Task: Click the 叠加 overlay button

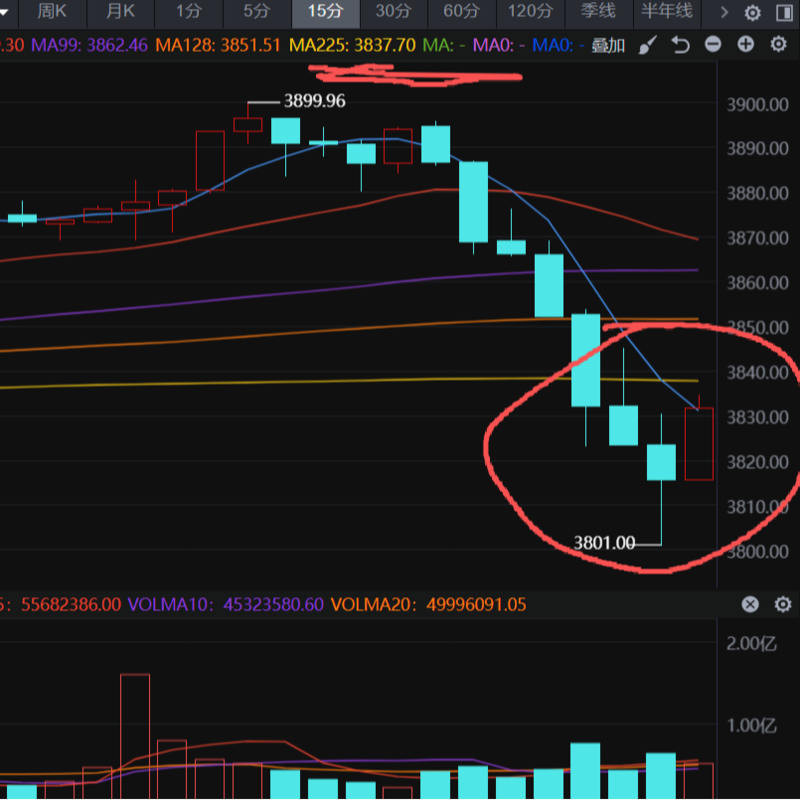Action: 608,45
